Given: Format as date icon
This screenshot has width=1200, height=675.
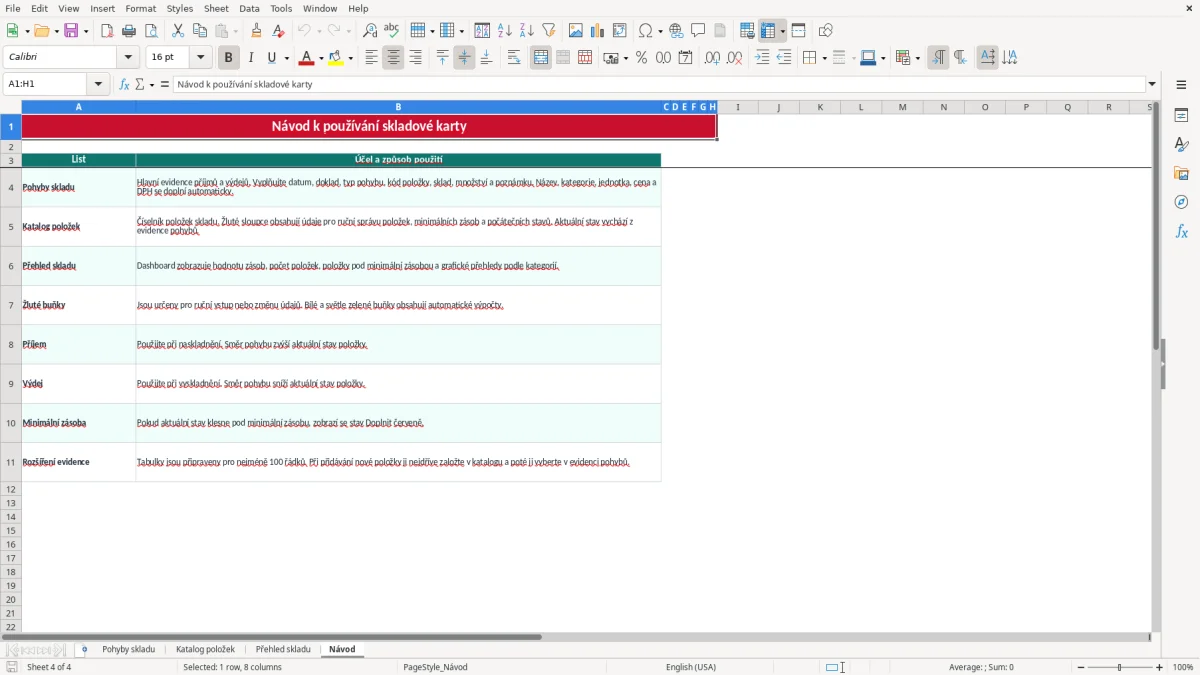Looking at the screenshot, I should pos(685,58).
